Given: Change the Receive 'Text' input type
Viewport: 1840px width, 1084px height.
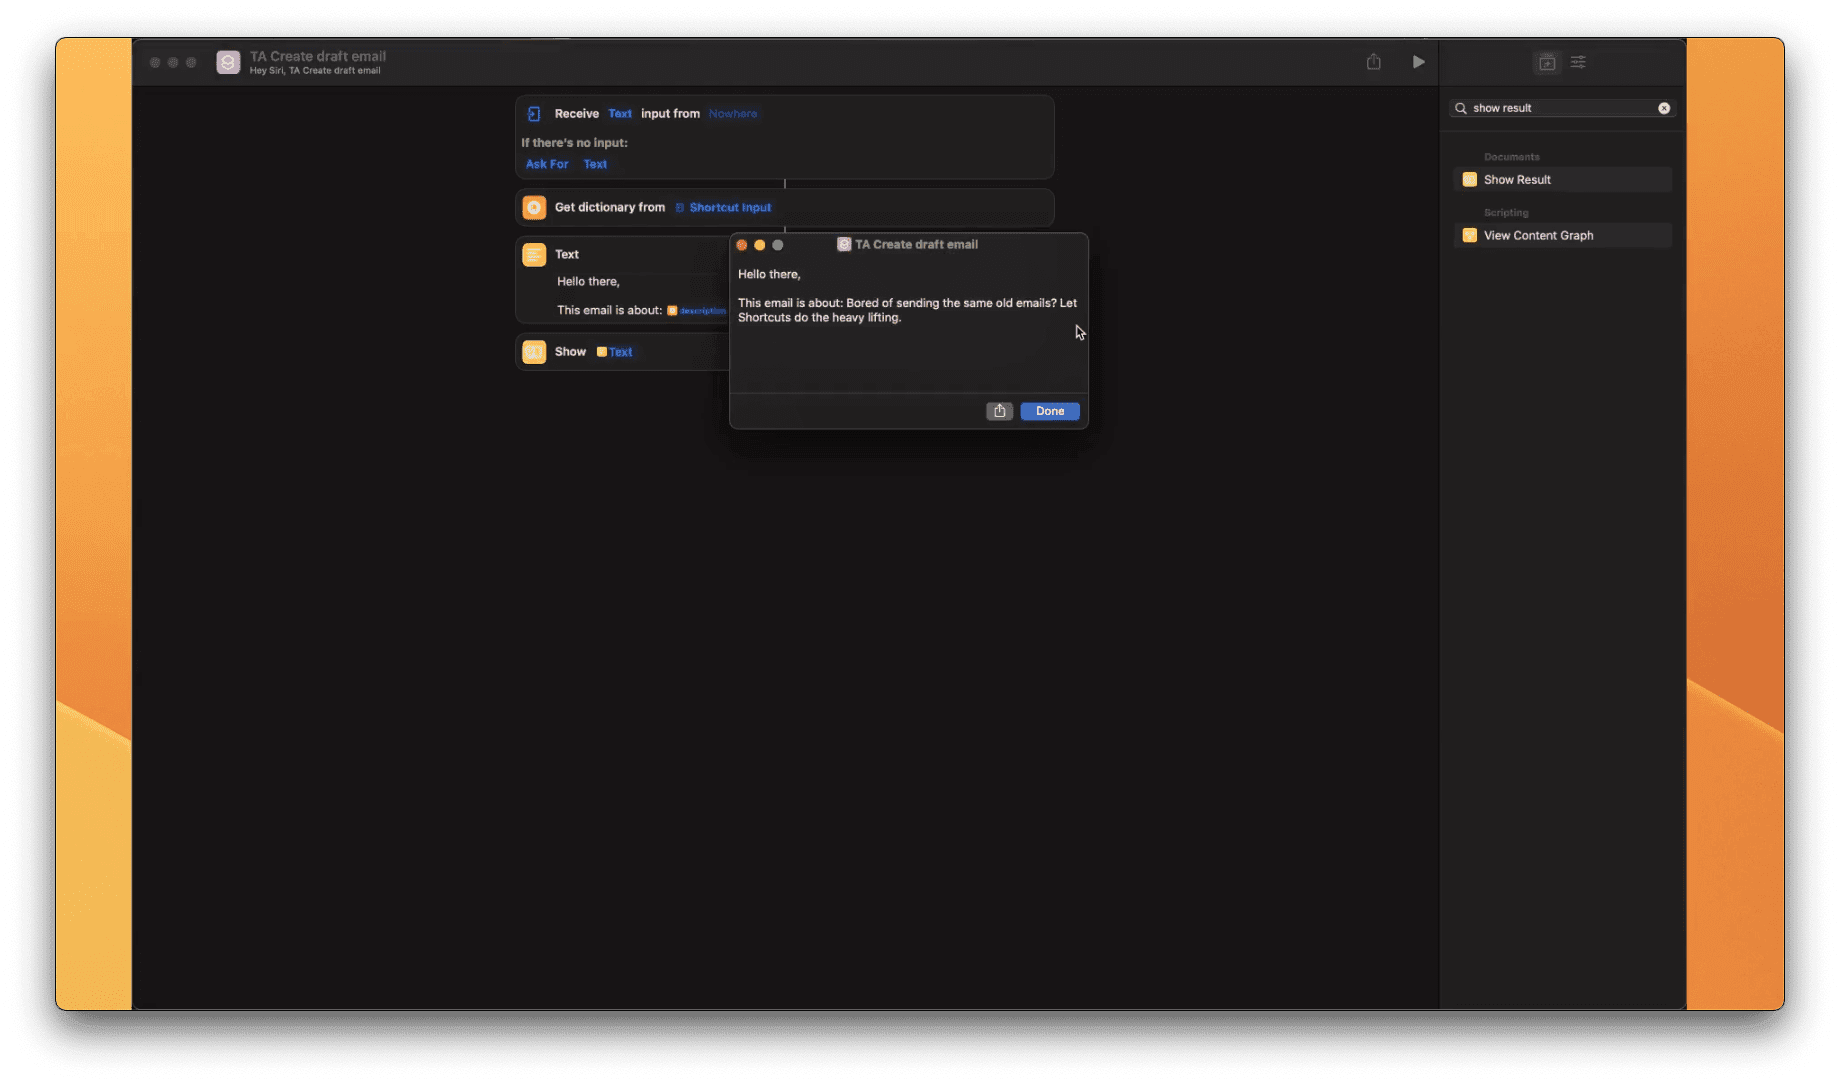Looking at the screenshot, I should point(620,114).
